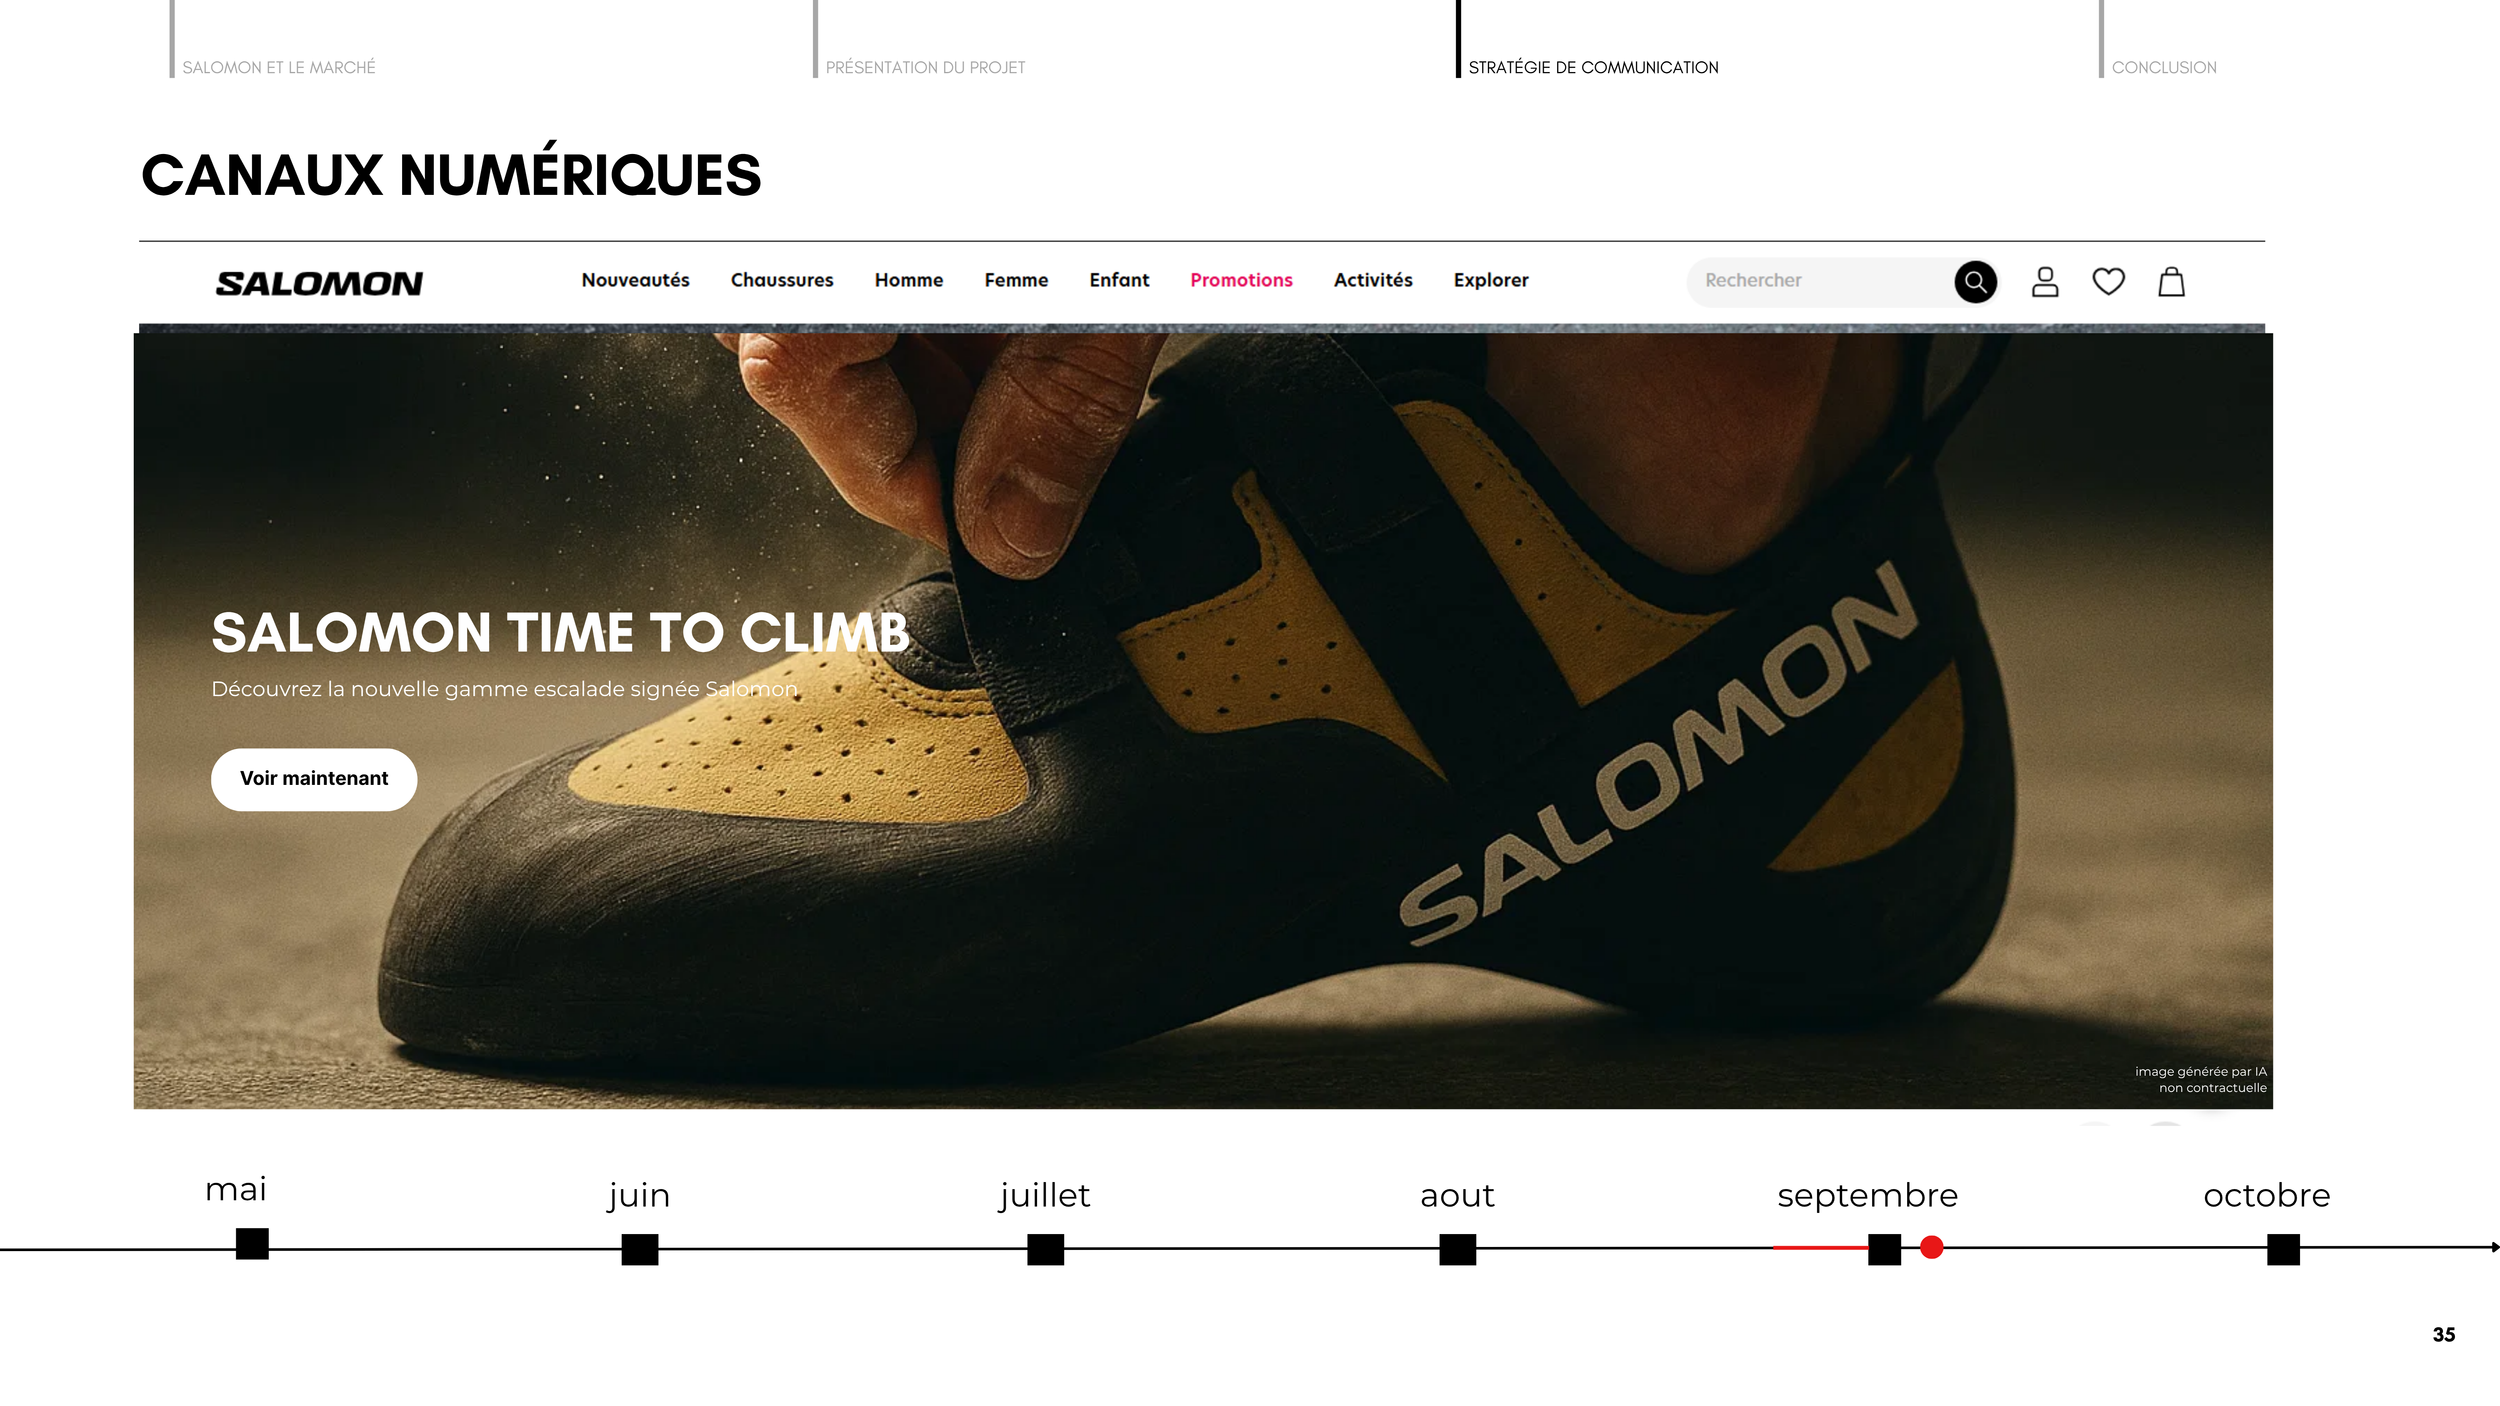2500x1406 pixels.
Task: Open the shopping bag icon
Action: click(x=2171, y=282)
